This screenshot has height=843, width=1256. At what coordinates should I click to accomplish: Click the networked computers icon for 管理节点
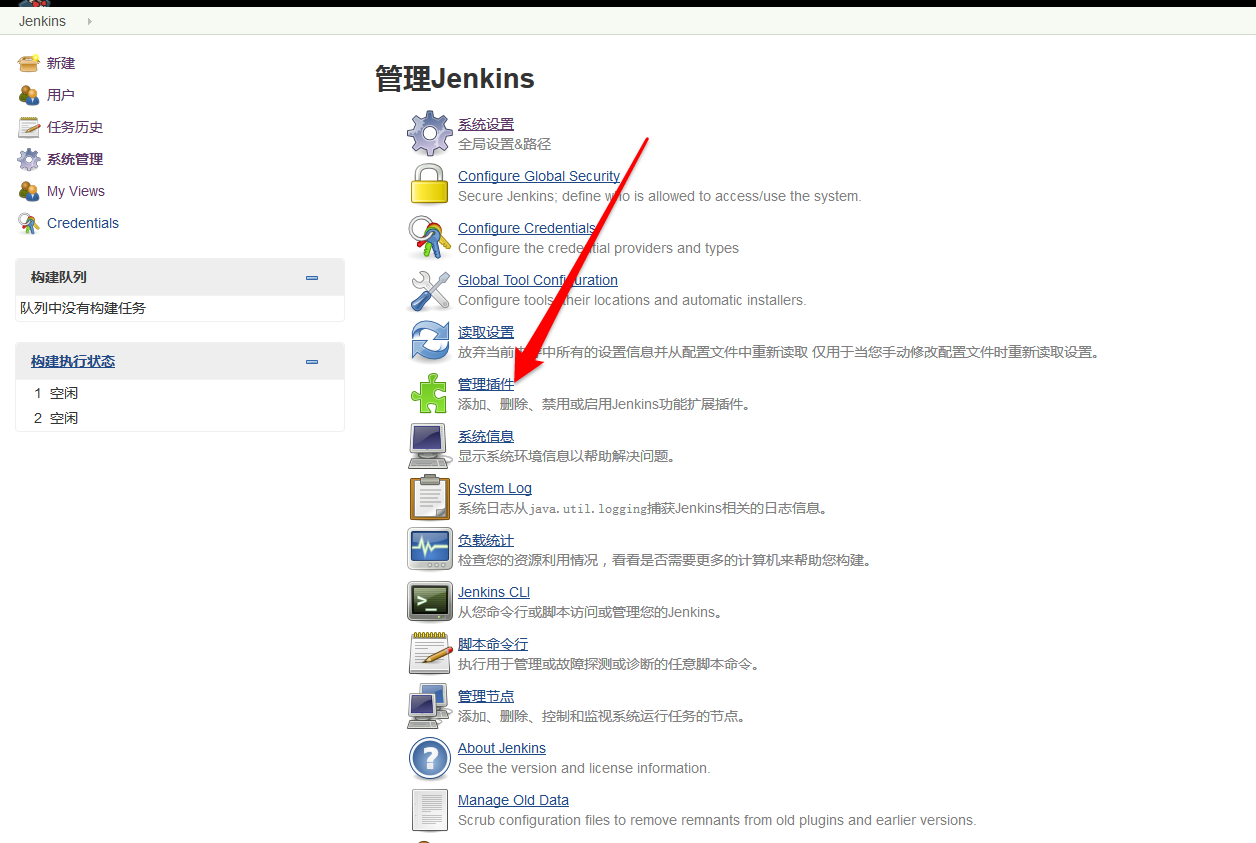pos(430,705)
